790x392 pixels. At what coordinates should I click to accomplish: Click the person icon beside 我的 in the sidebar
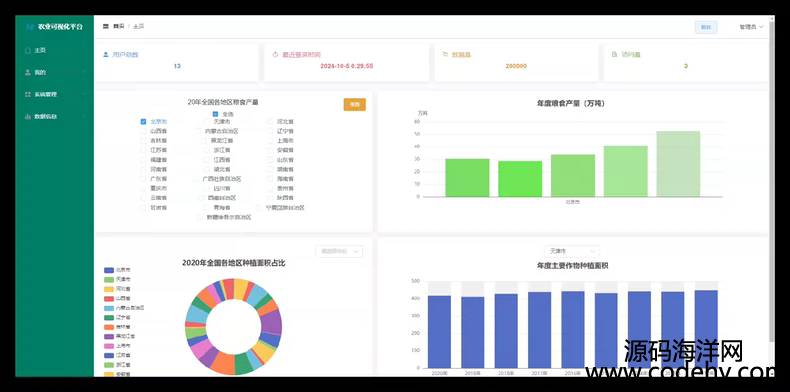pos(28,73)
